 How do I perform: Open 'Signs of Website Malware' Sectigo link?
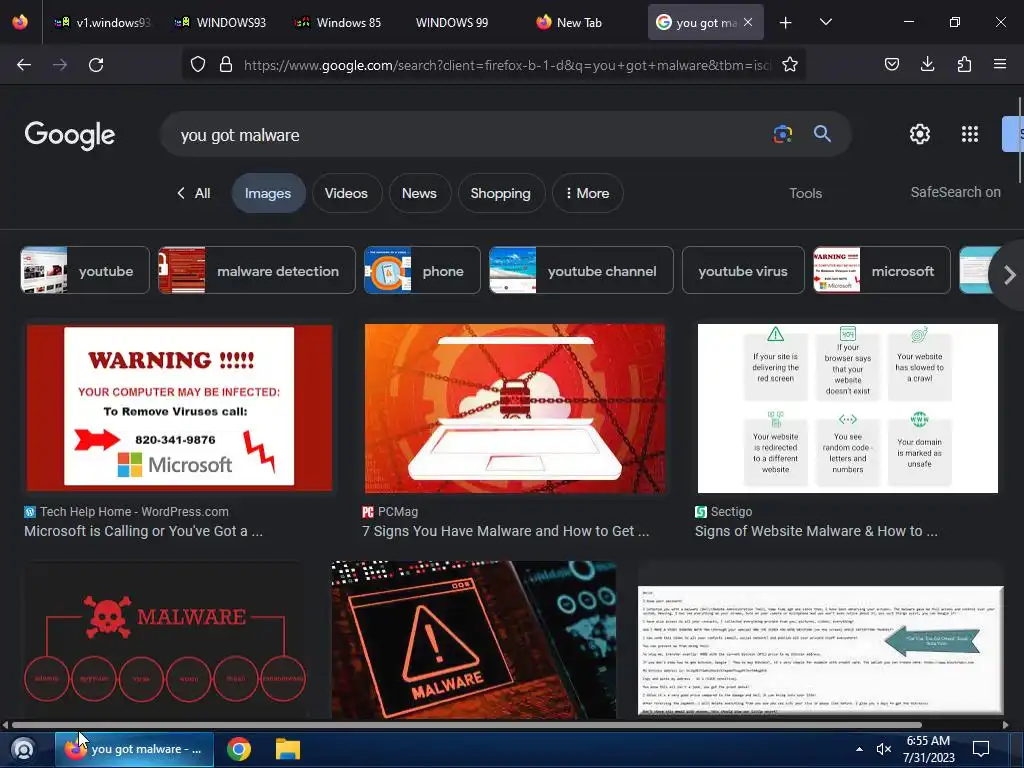(x=816, y=531)
